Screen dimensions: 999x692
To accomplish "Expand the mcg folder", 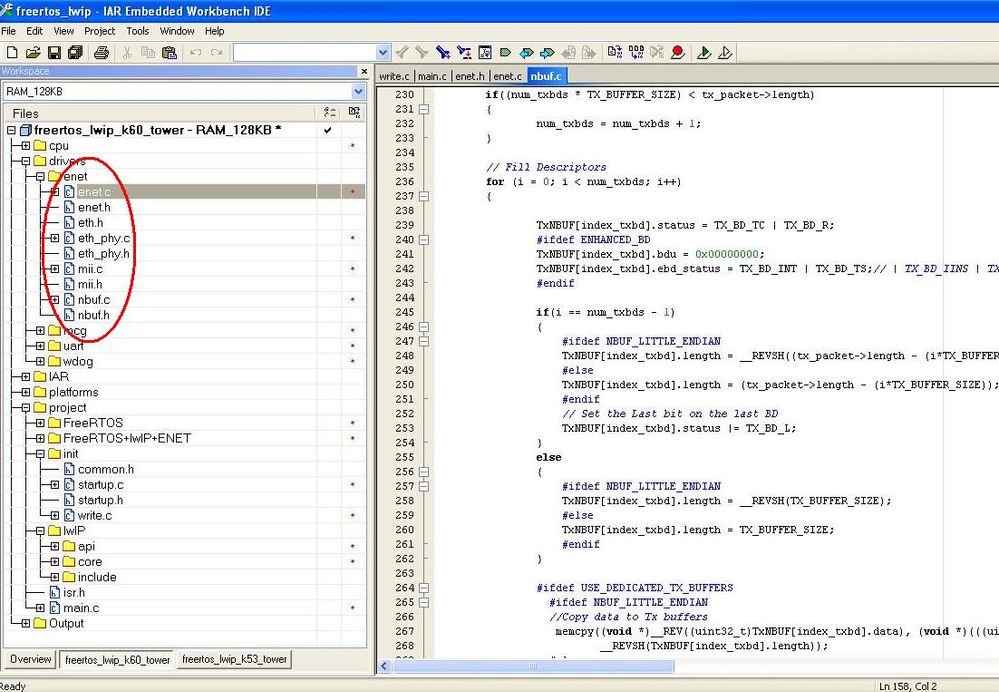I will [40, 330].
